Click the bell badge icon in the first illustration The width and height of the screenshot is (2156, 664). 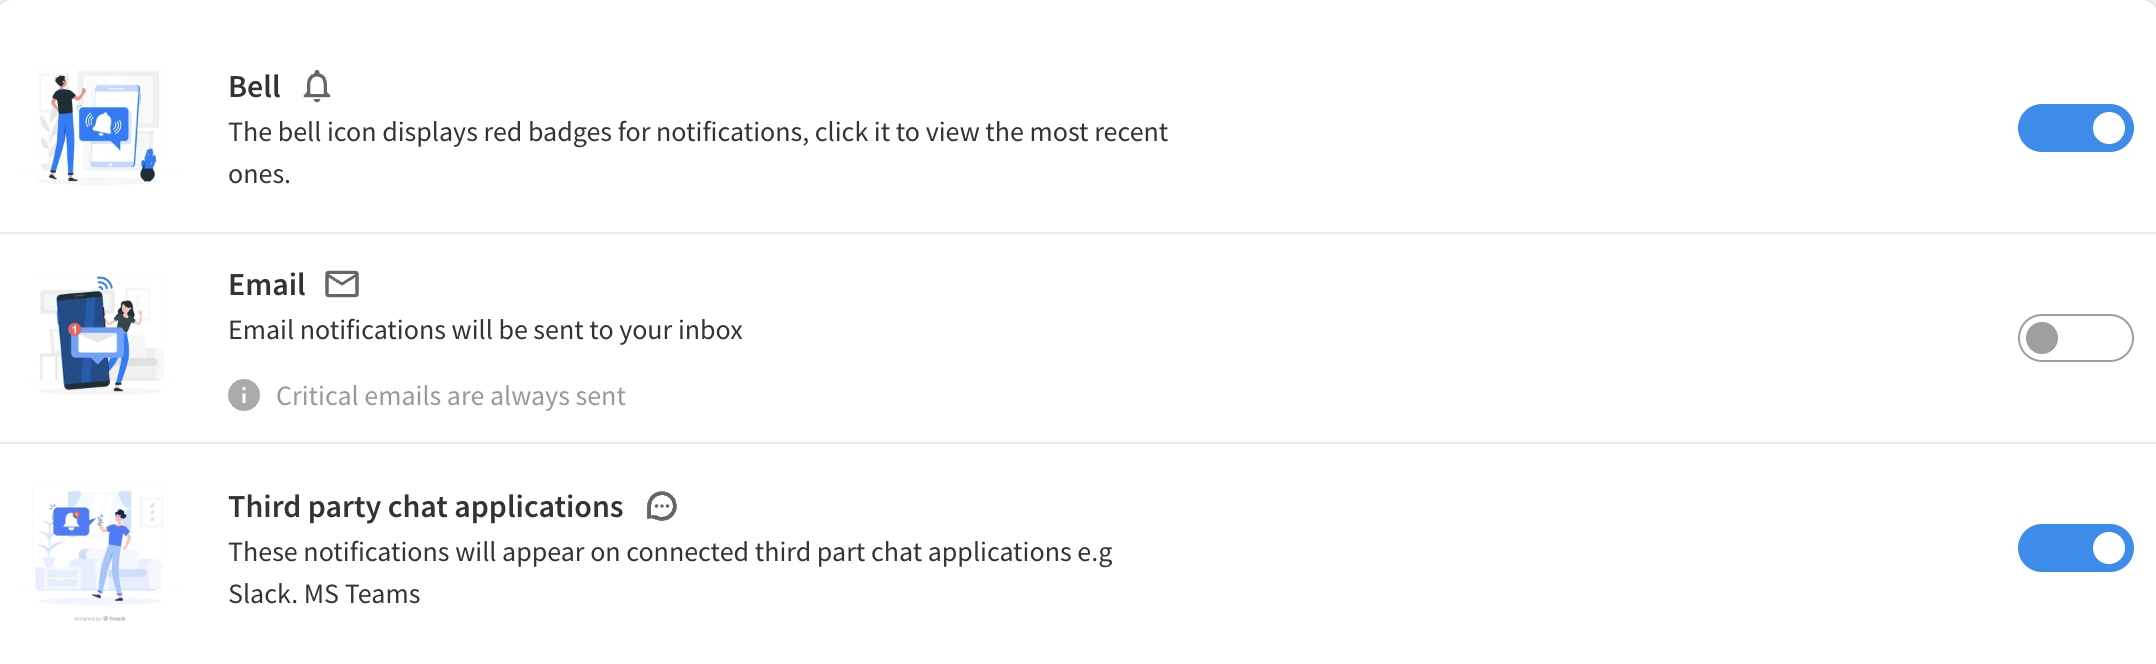tap(103, 122)
